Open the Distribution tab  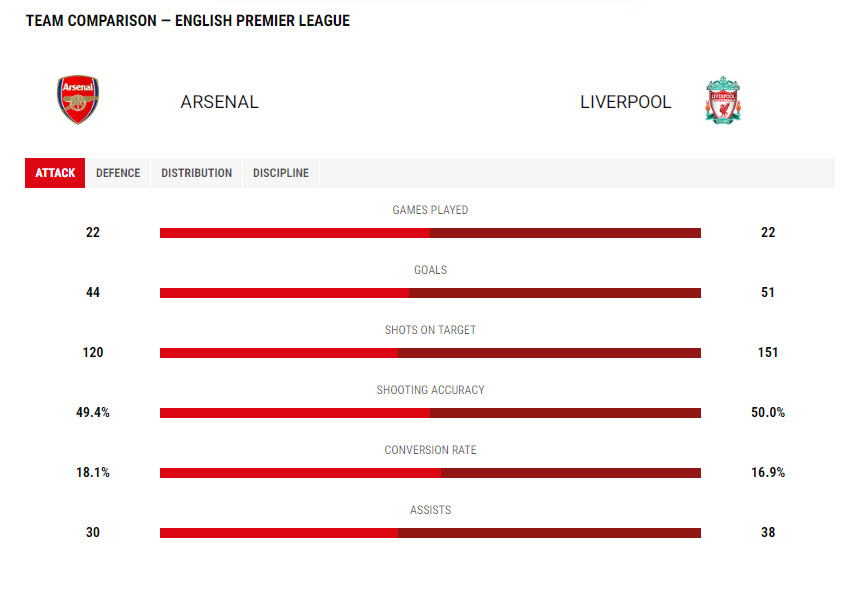coord(196,173)
